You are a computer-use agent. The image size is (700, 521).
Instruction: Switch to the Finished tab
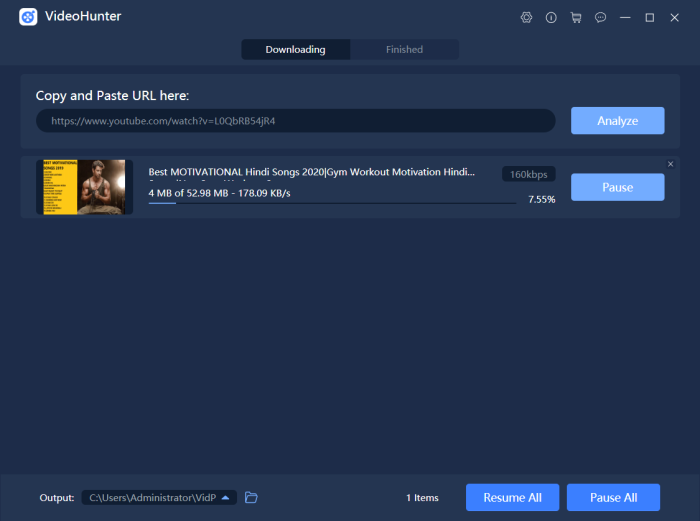tap(404, 50)
